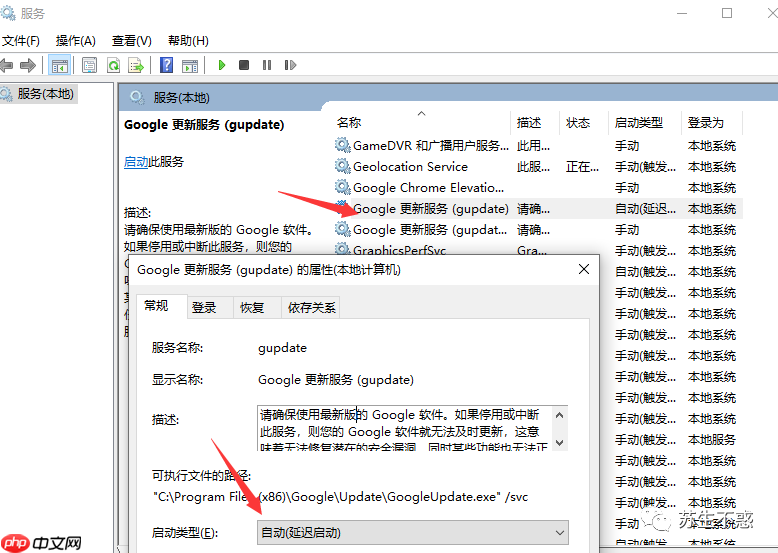Open the 文件(F) menu

pos(20,41)
